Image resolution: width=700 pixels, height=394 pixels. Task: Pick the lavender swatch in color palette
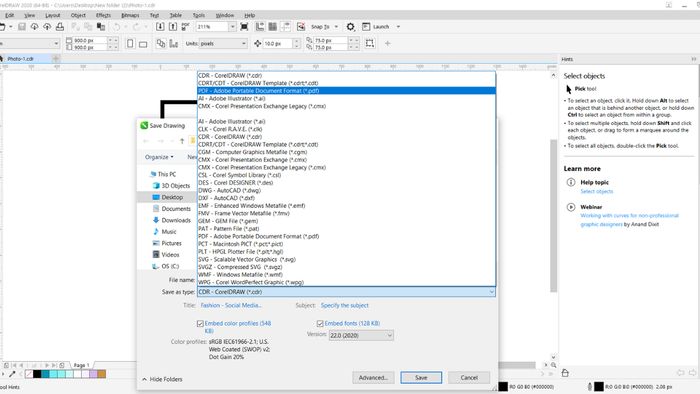pos(94,374)
